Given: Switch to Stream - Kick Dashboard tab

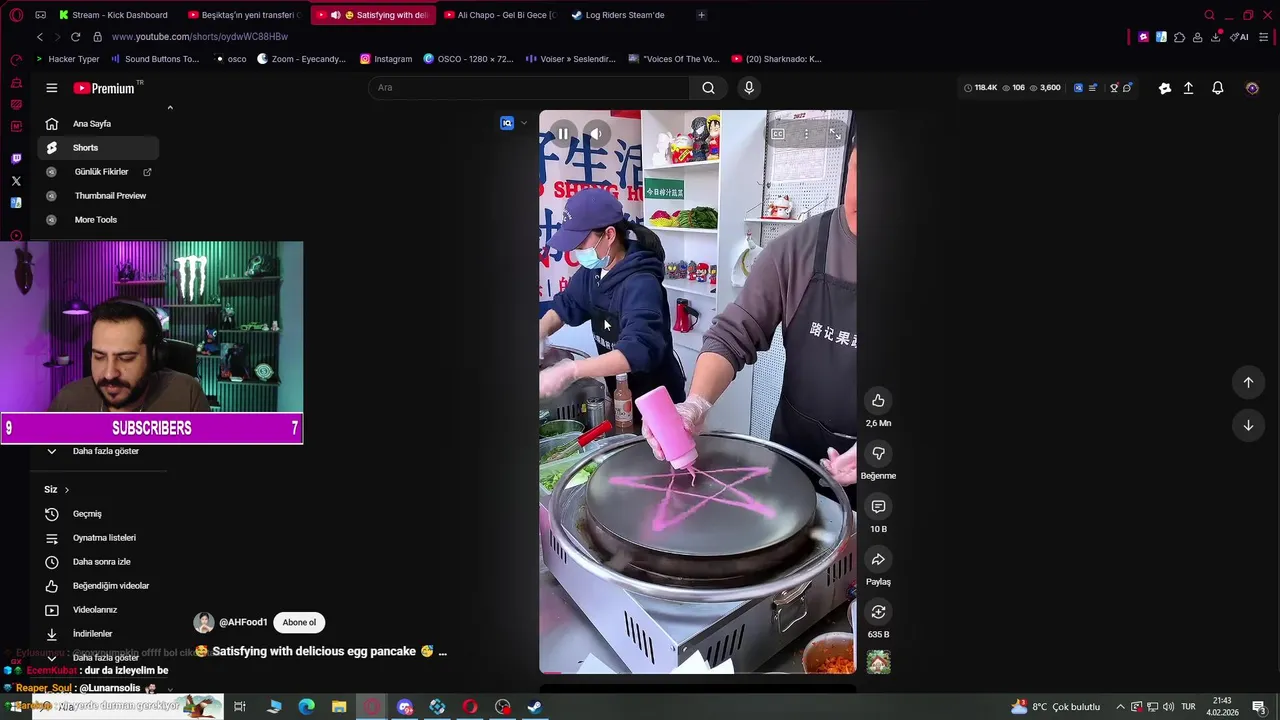Looking at the screenshot, I should [x=113, y=15].
